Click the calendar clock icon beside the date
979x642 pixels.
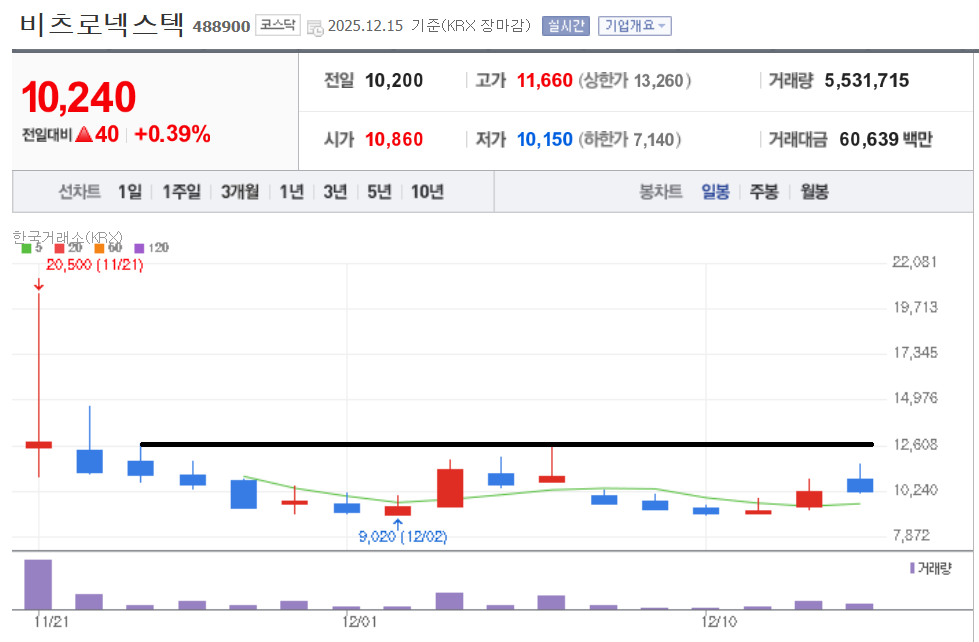(315, 27)
